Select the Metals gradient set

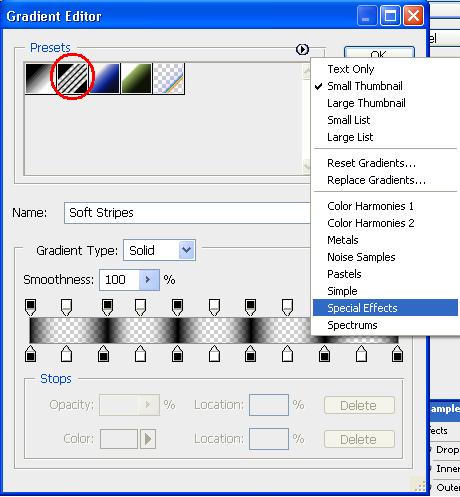[343, 240]
